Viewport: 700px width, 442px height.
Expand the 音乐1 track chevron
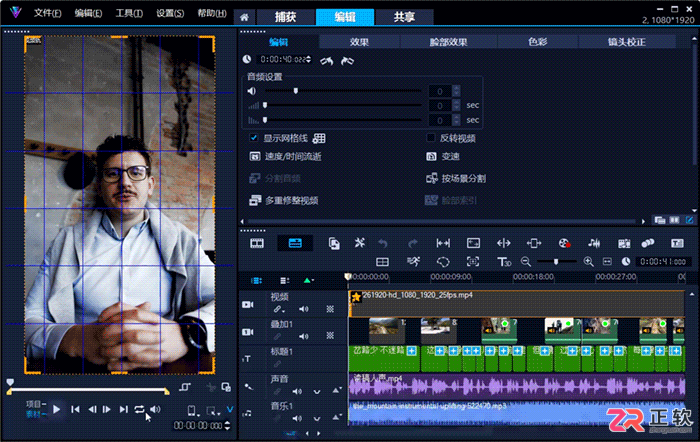[317, 419]
